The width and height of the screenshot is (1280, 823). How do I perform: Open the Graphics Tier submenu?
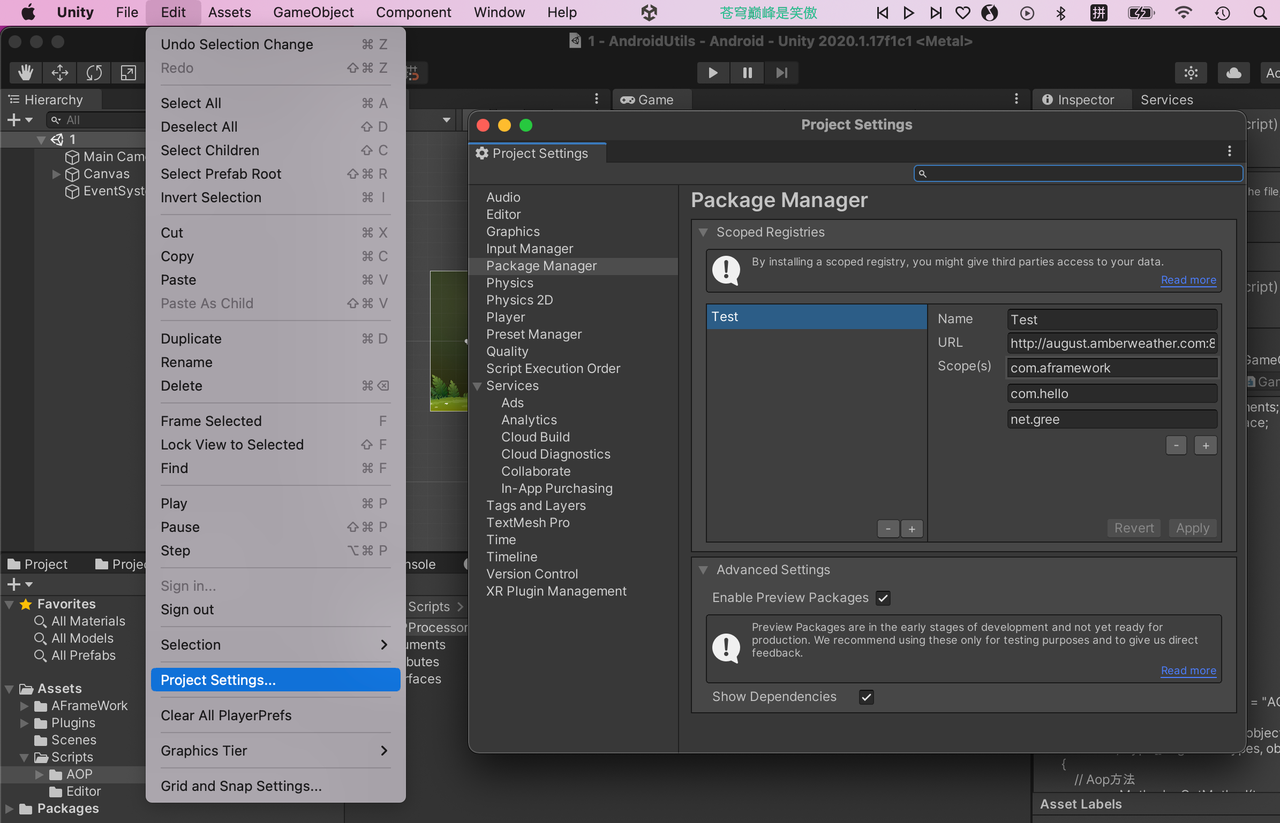click(275, 751)
